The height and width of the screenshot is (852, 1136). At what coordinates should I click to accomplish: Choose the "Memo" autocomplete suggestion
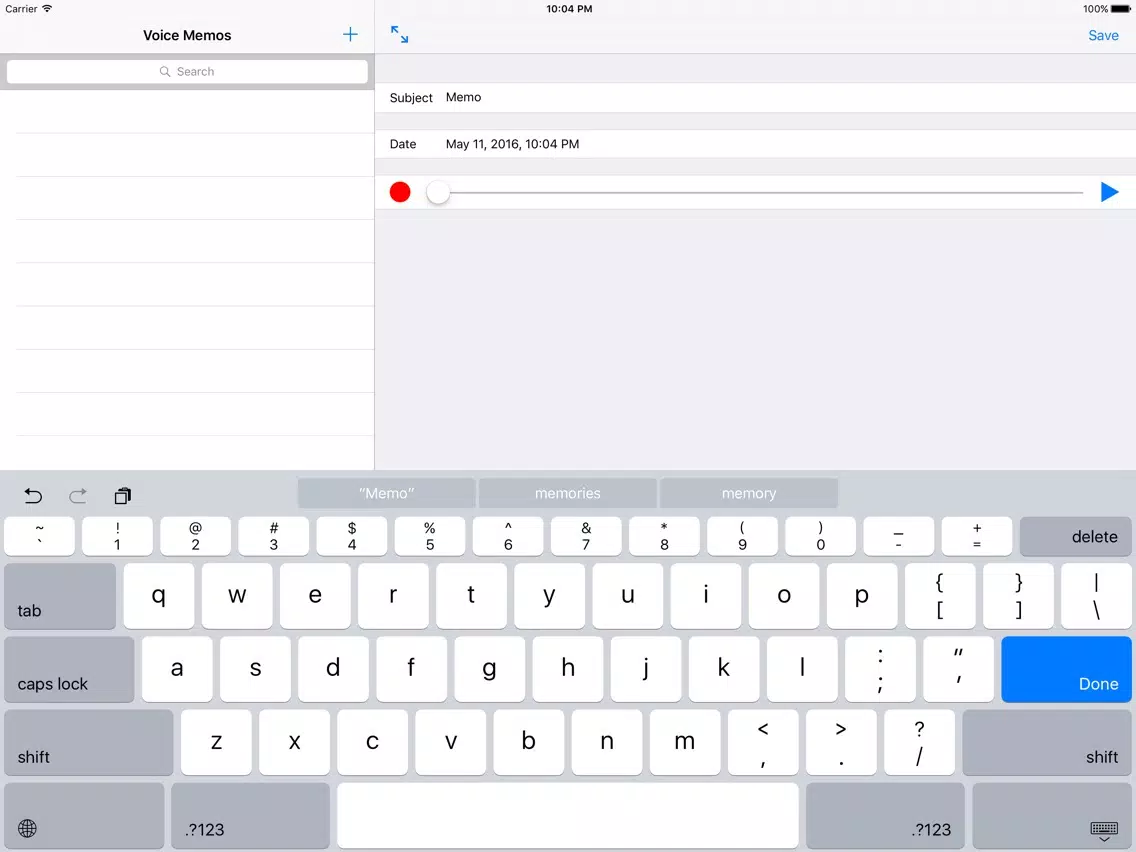click(386, 493)
